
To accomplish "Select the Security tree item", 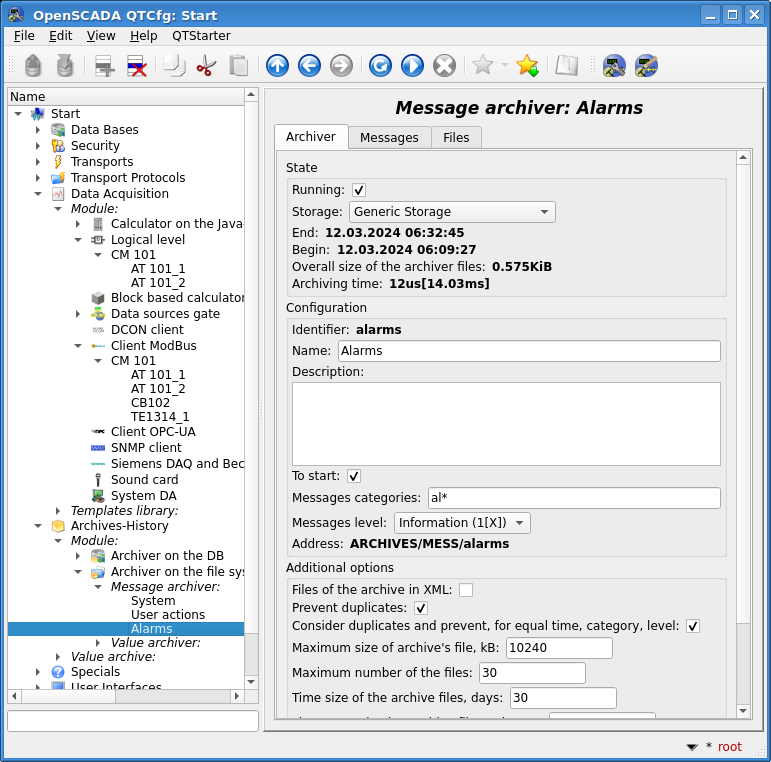I will pyautogui.click(x=95, y=146).
